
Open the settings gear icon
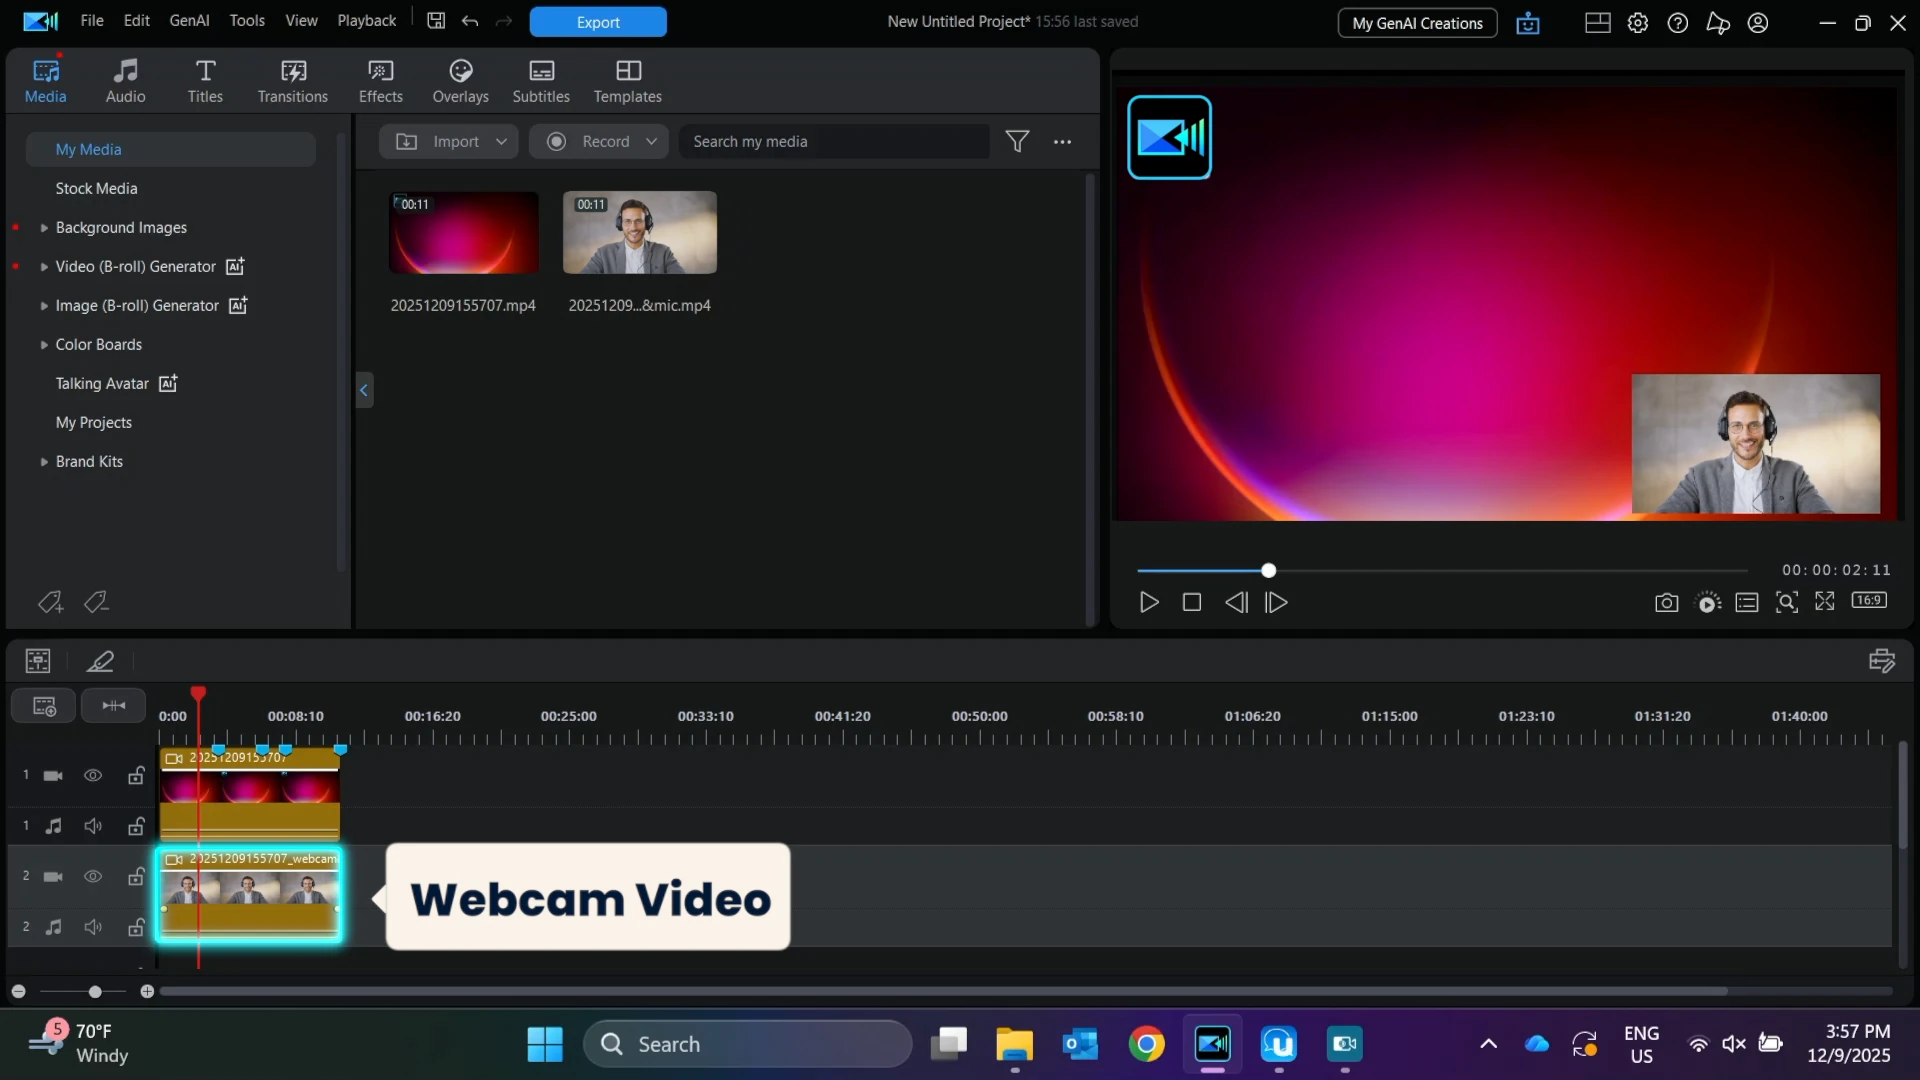click(1638, 23)
